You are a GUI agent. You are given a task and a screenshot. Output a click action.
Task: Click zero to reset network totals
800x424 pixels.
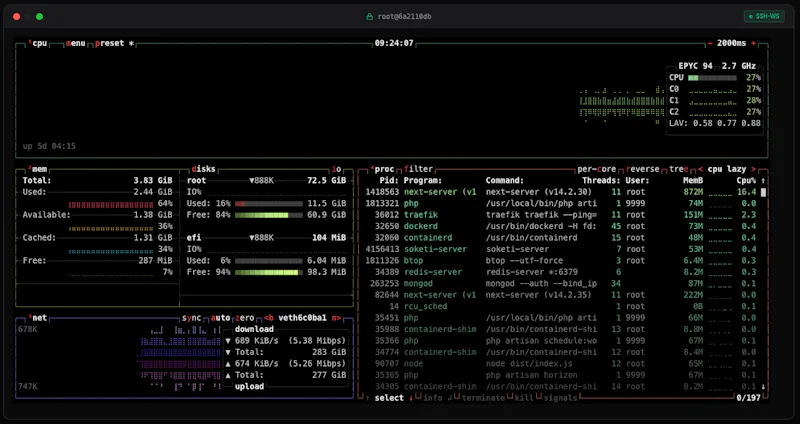(244, 318)
